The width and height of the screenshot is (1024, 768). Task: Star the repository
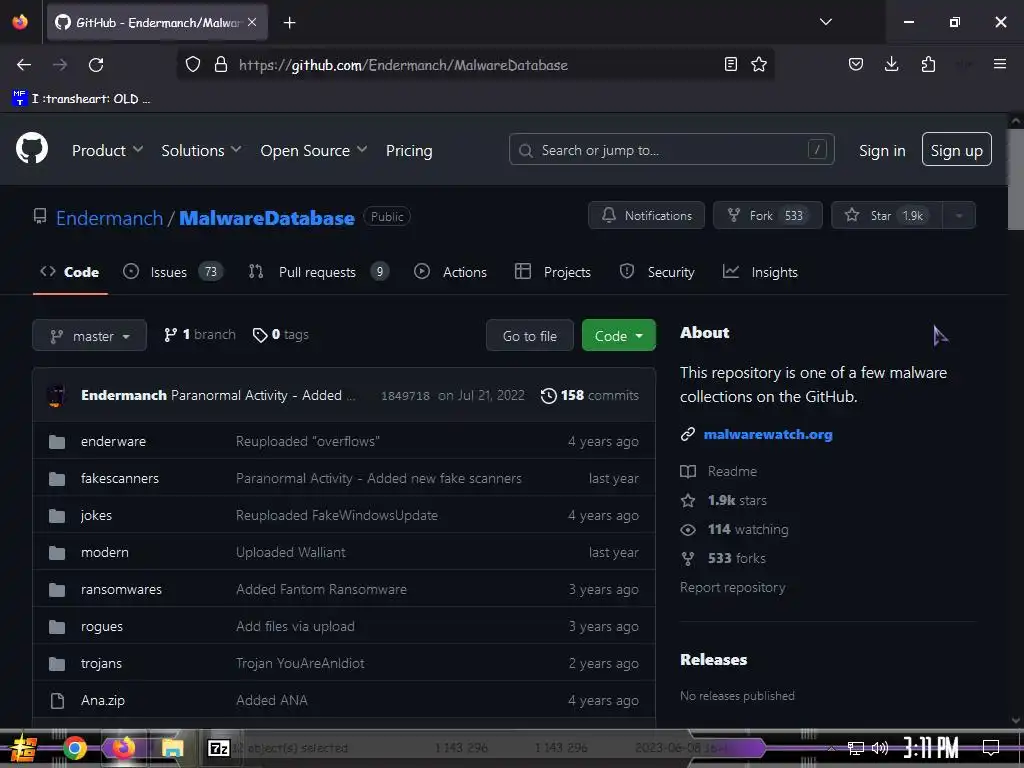[x=886, y=215]
